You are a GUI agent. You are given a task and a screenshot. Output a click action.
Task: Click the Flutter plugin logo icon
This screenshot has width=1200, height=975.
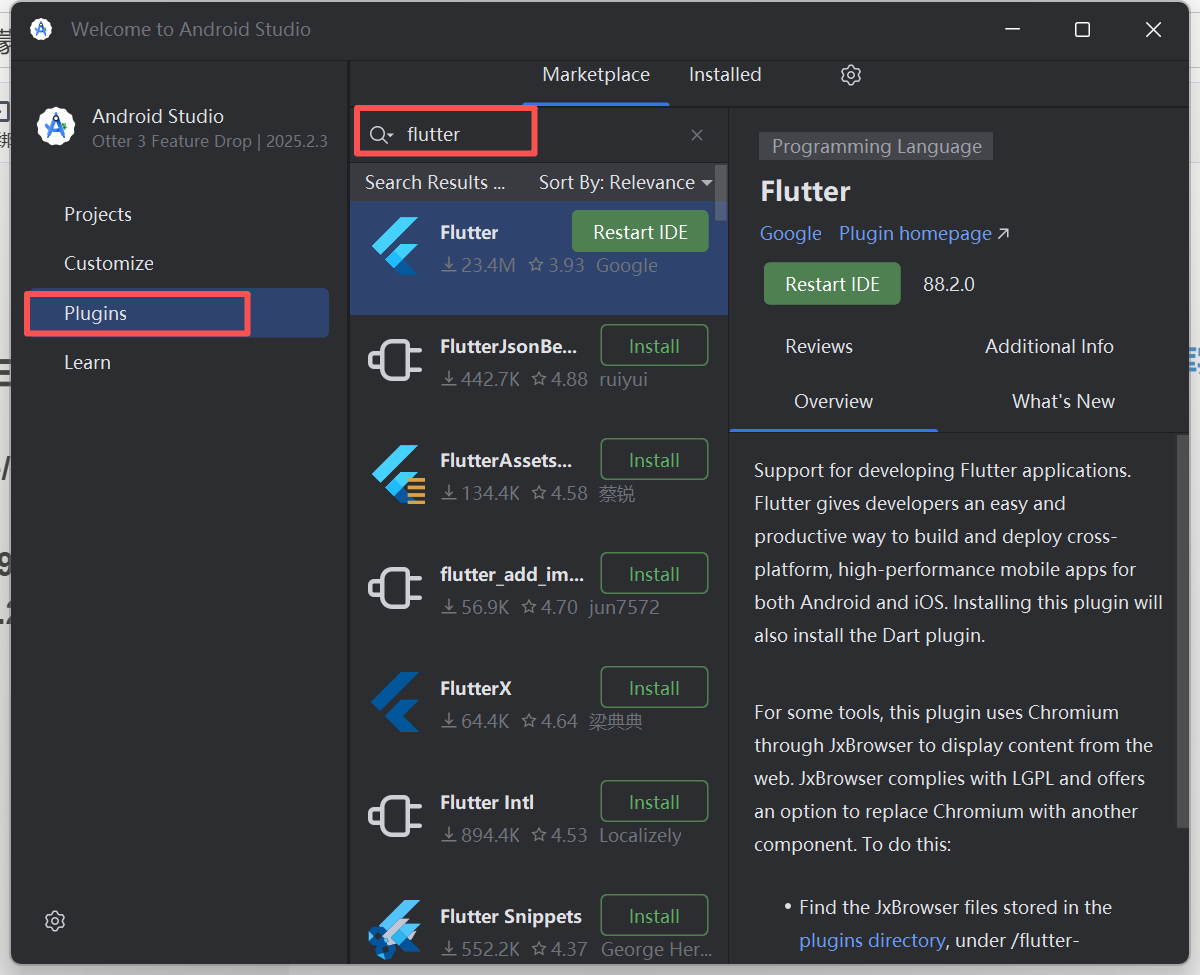tap(395, 246)
